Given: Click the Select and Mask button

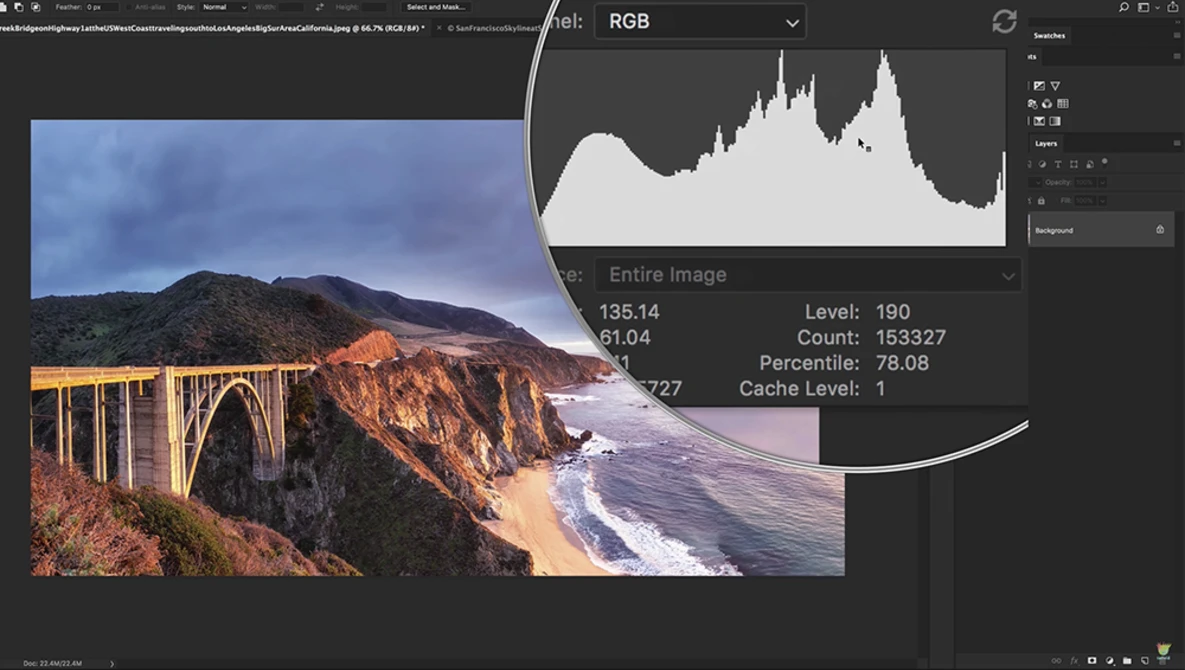Looking at the screenshot, I should pos(435,7).
